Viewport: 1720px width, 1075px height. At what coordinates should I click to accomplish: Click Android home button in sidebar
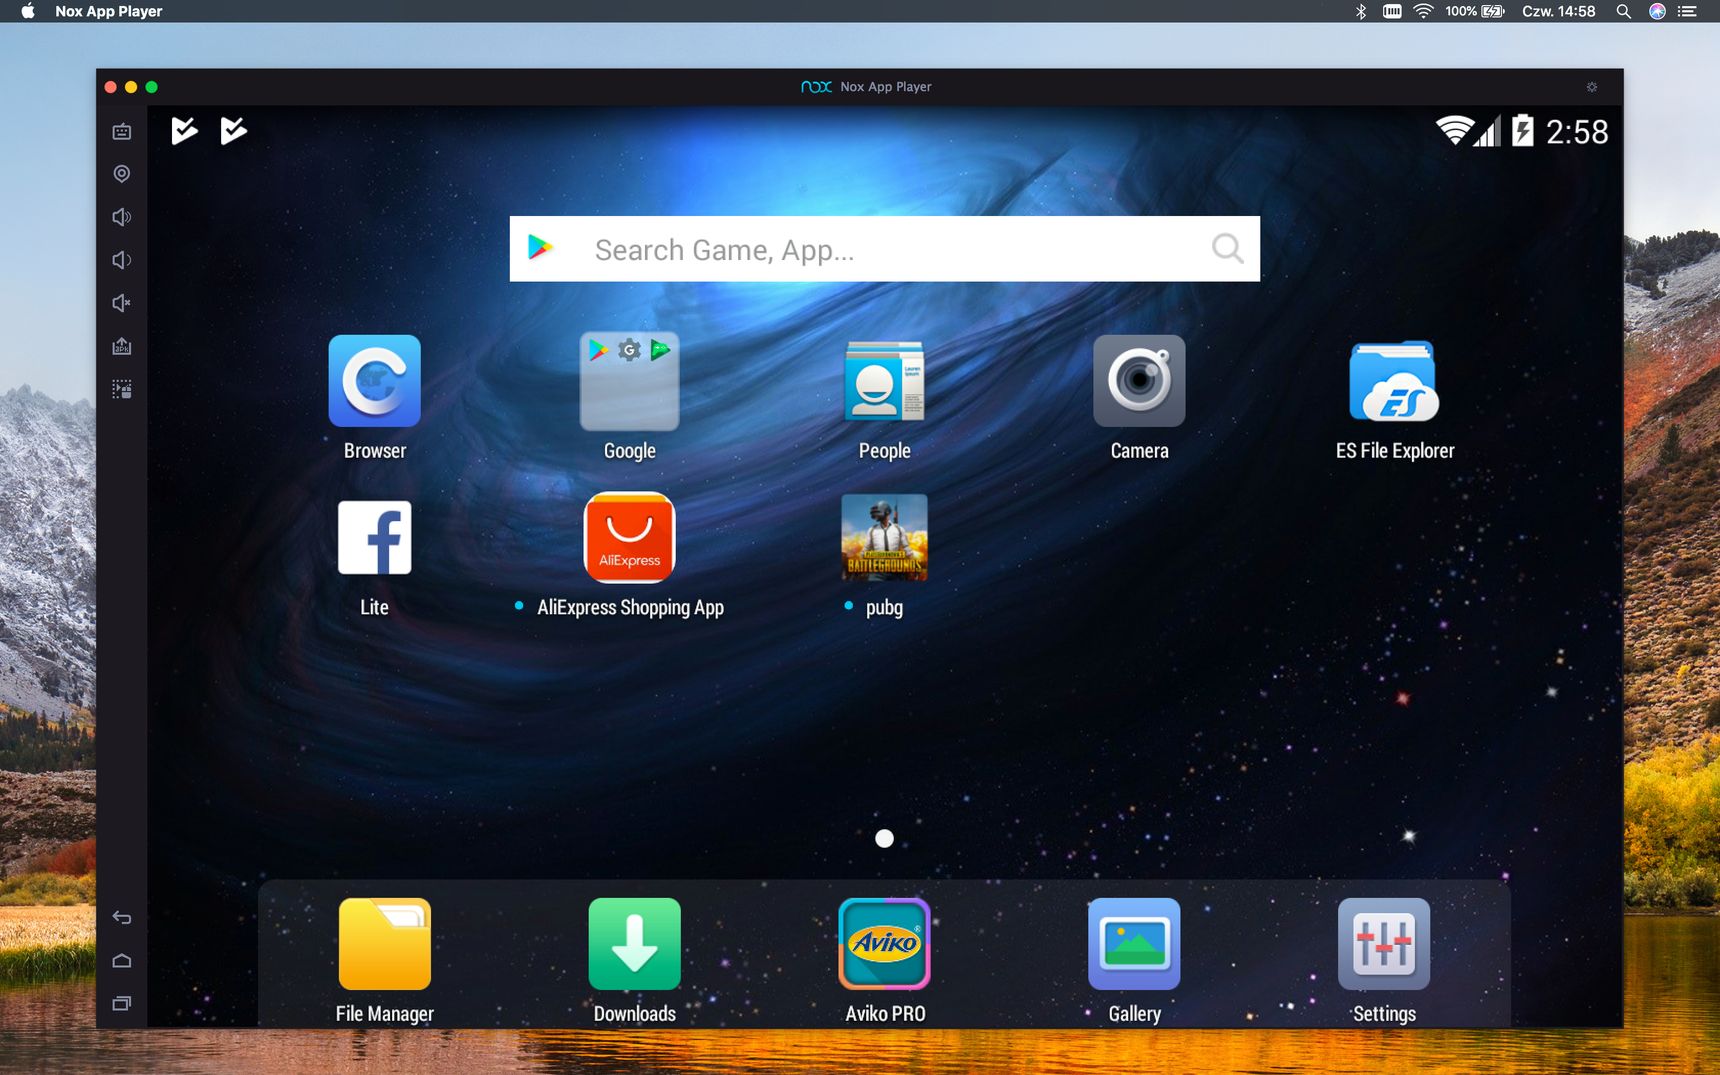click(x=122, y=960)
